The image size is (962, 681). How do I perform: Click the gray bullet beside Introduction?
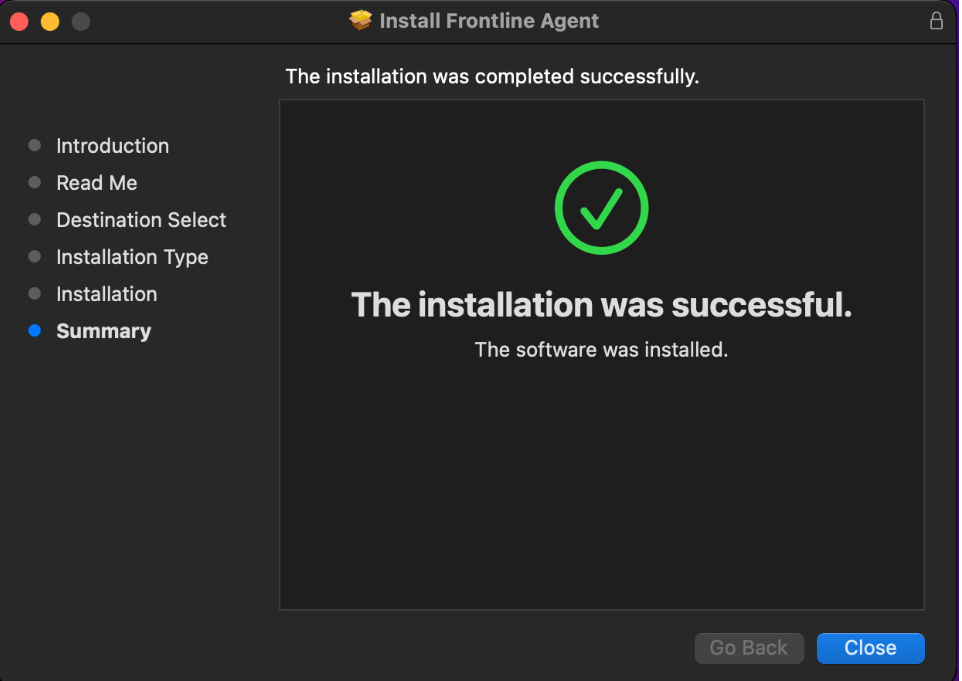(35, 146)
